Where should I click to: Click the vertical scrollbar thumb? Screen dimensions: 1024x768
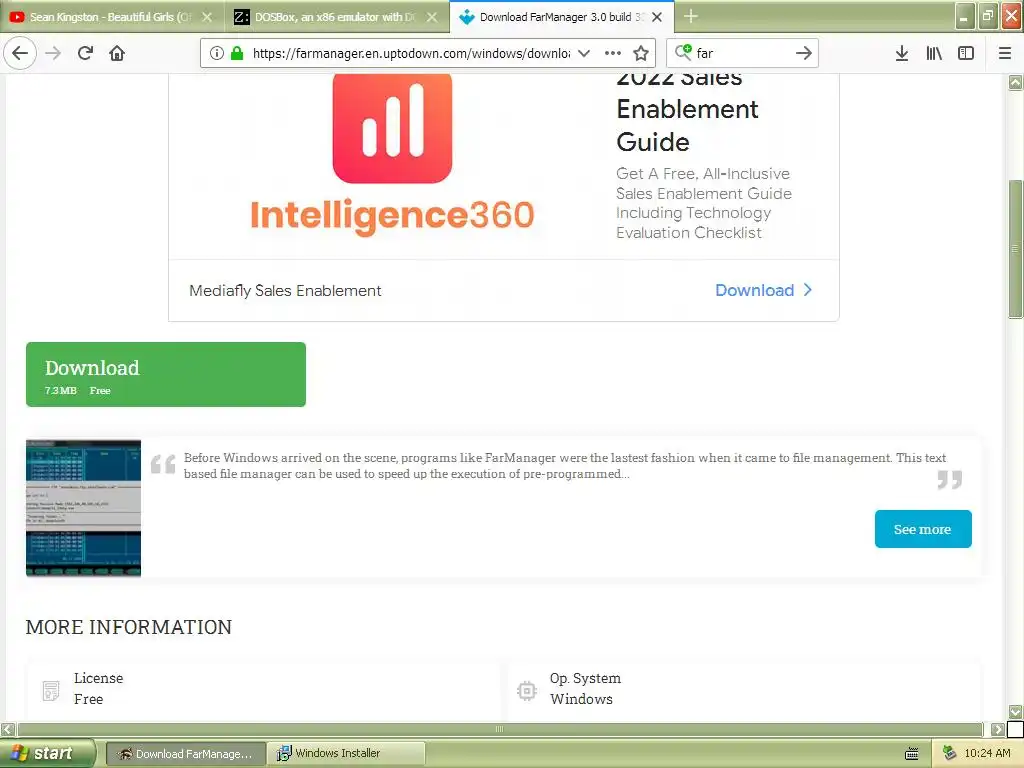(x=1015, y=249)
